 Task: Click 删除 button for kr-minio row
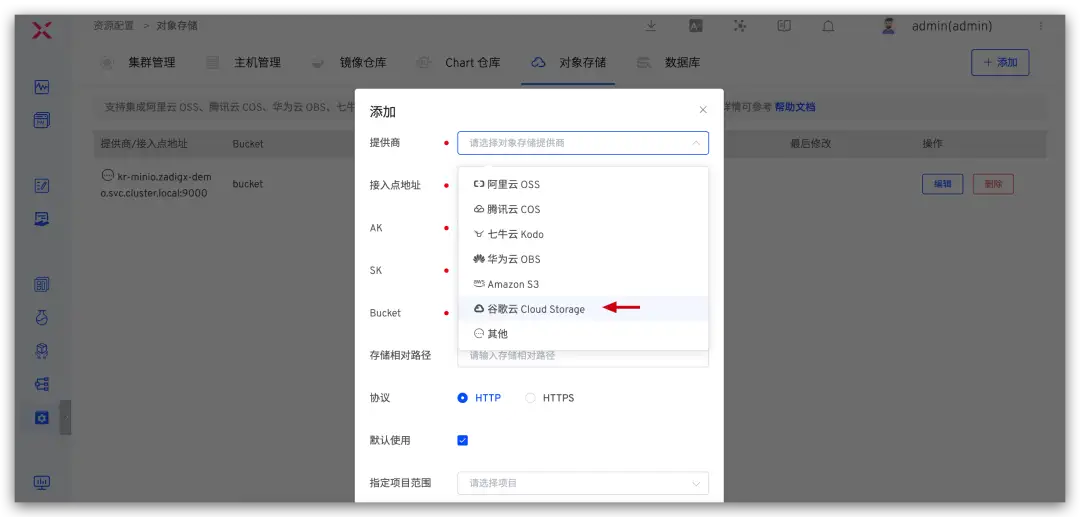click(x=993, y=184)
